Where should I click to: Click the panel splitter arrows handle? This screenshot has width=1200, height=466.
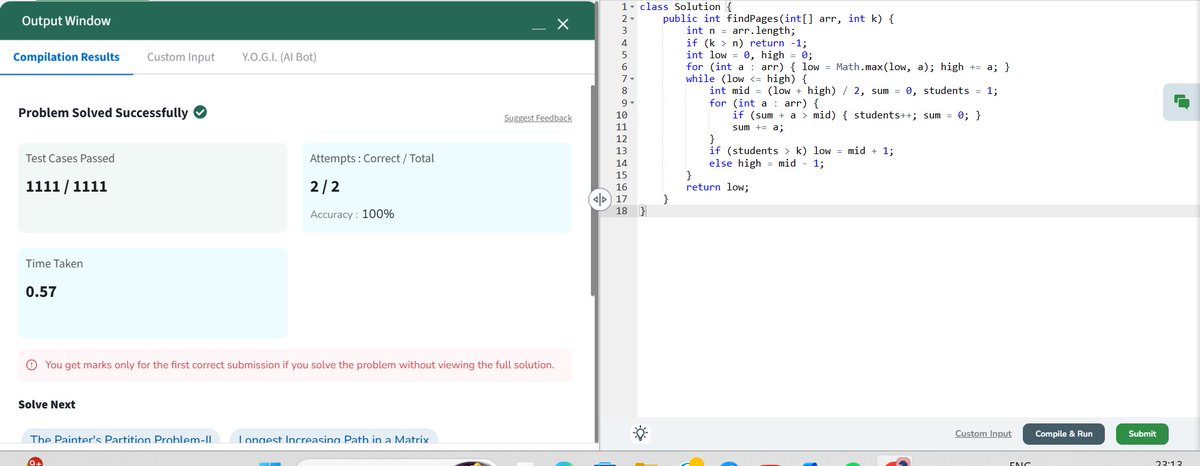(600, 198)
